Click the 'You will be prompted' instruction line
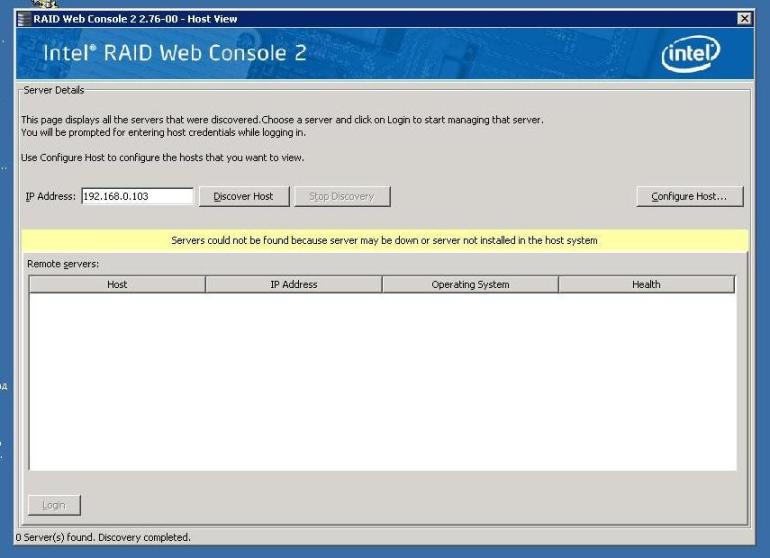Viewport: 770px width, 558px height. pos(164,133)
